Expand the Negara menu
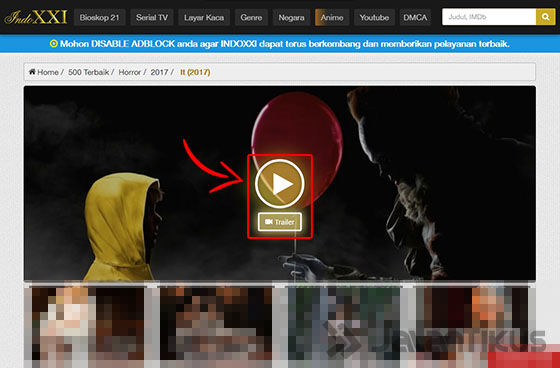The height and width of the screenshot is (368, 560). click(x=291, y=17)
